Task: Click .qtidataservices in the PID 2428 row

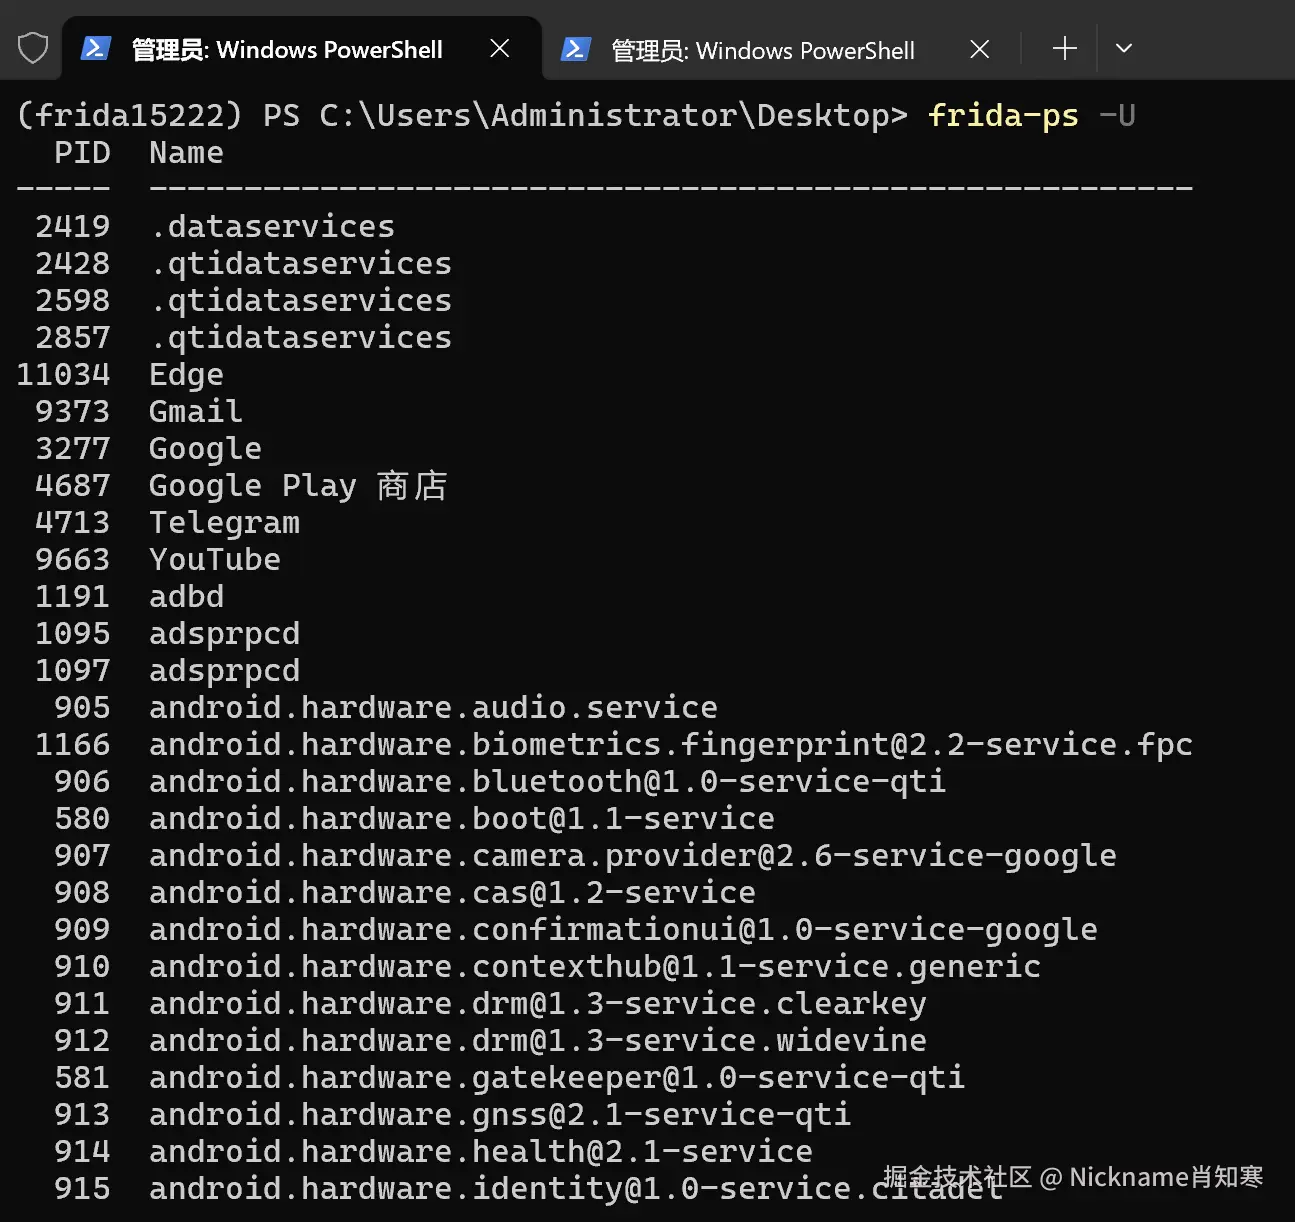Action: coord(300,264)
